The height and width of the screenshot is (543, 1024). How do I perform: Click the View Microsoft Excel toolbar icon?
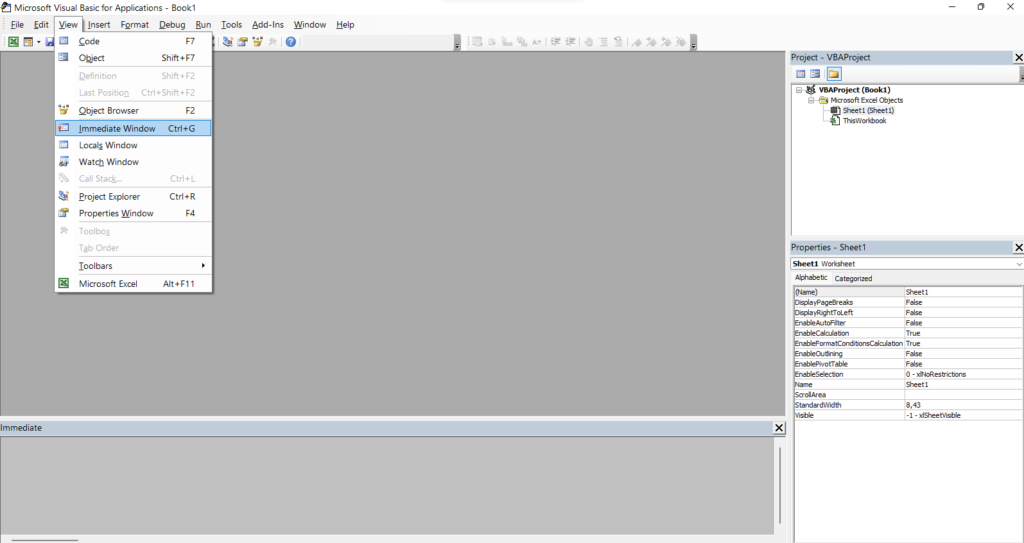pos(13,42)
